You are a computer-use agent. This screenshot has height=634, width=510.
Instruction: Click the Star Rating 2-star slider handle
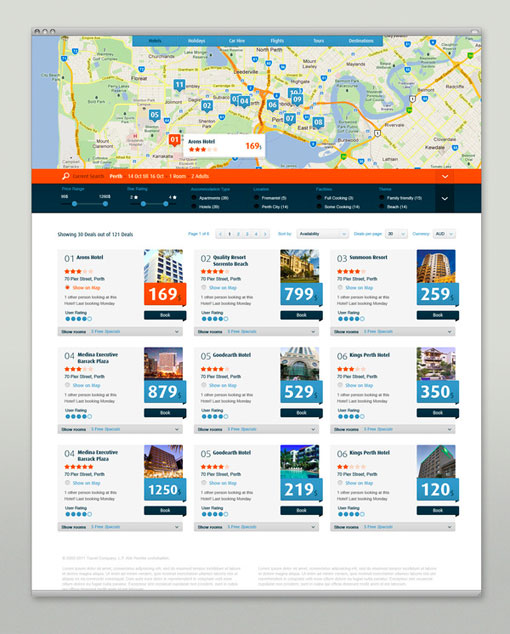tap(143, 204)
